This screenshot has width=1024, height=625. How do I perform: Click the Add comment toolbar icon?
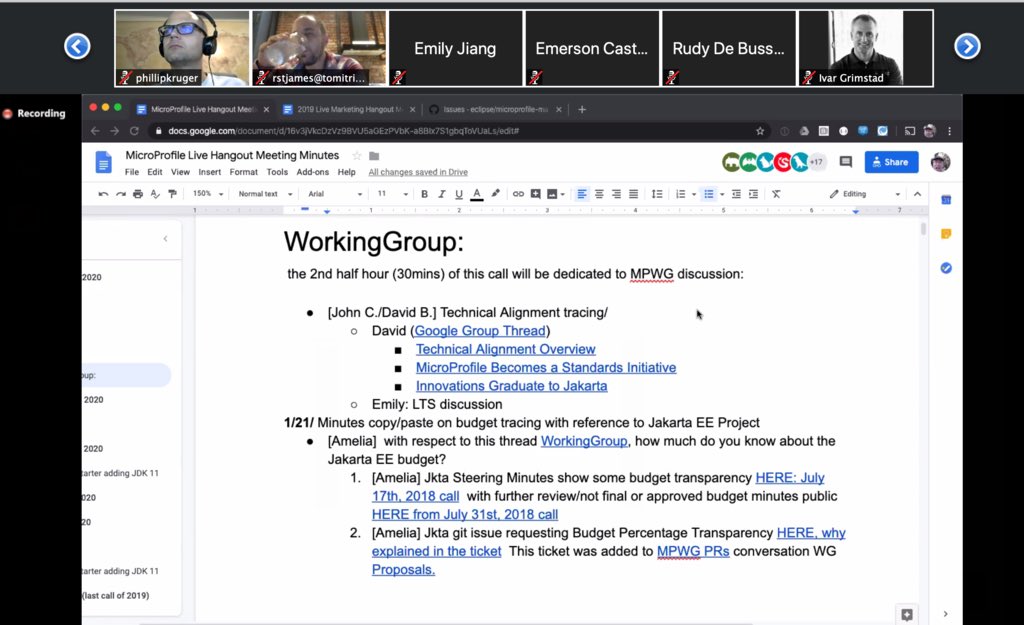click(536, 194)
